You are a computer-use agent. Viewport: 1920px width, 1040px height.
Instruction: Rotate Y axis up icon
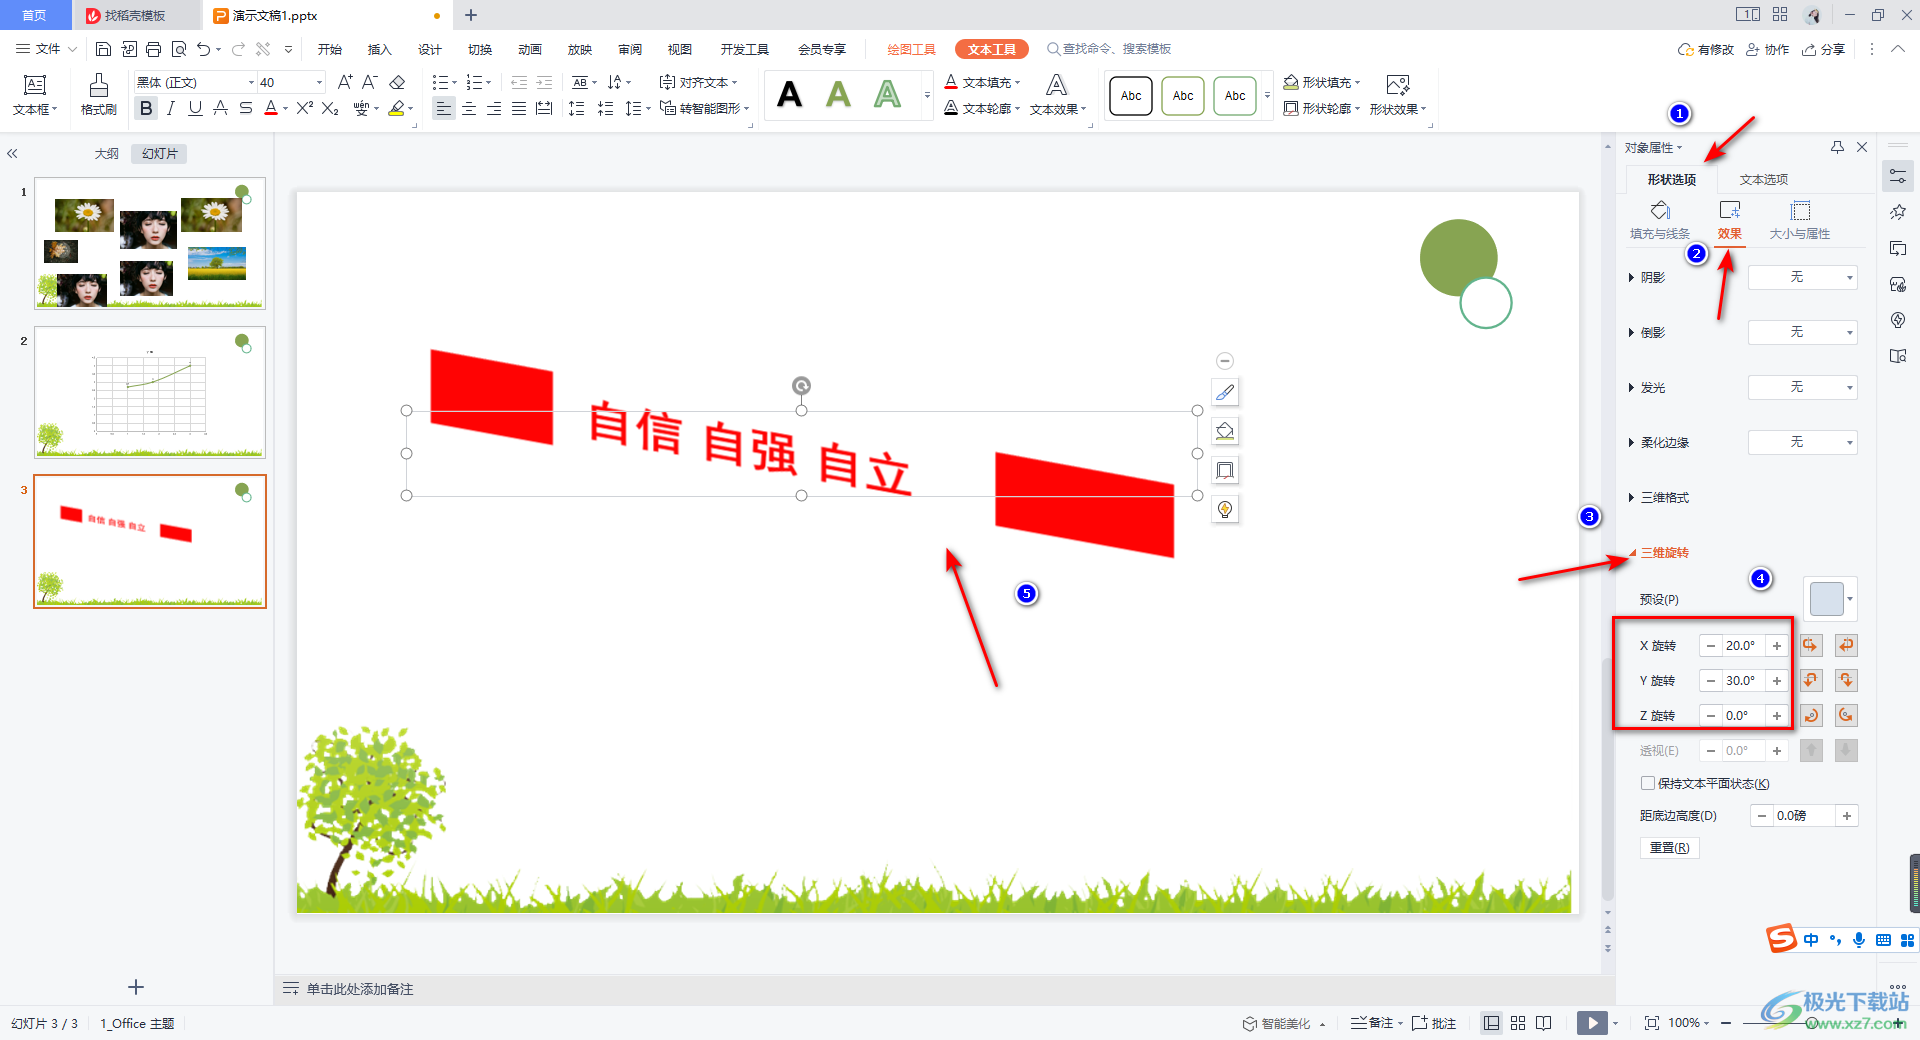(x=1811, y=681)
